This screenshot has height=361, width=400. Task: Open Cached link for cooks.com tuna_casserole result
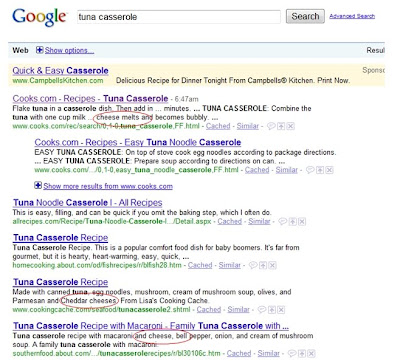pyautogui.click(x=218, y=126)
